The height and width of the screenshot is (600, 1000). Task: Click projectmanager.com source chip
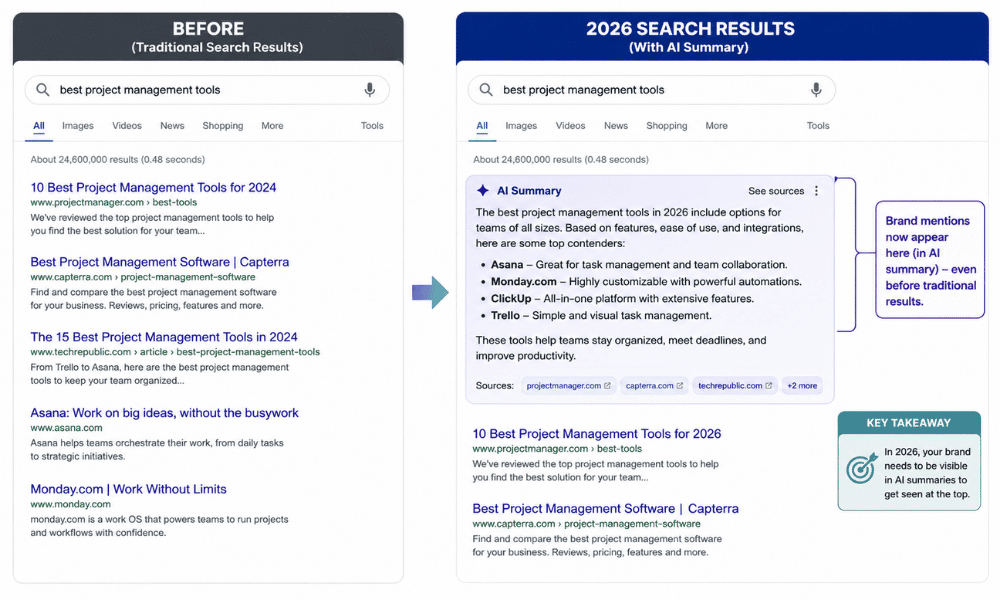(569, 386)
